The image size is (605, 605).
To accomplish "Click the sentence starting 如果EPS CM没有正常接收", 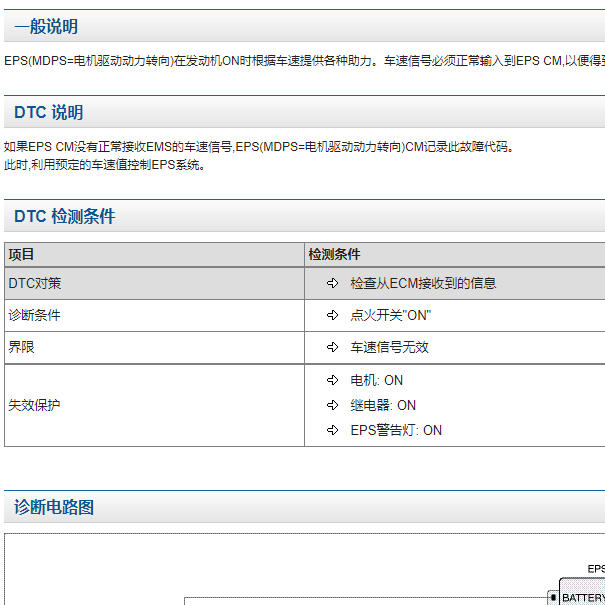I will coord(259,147).
